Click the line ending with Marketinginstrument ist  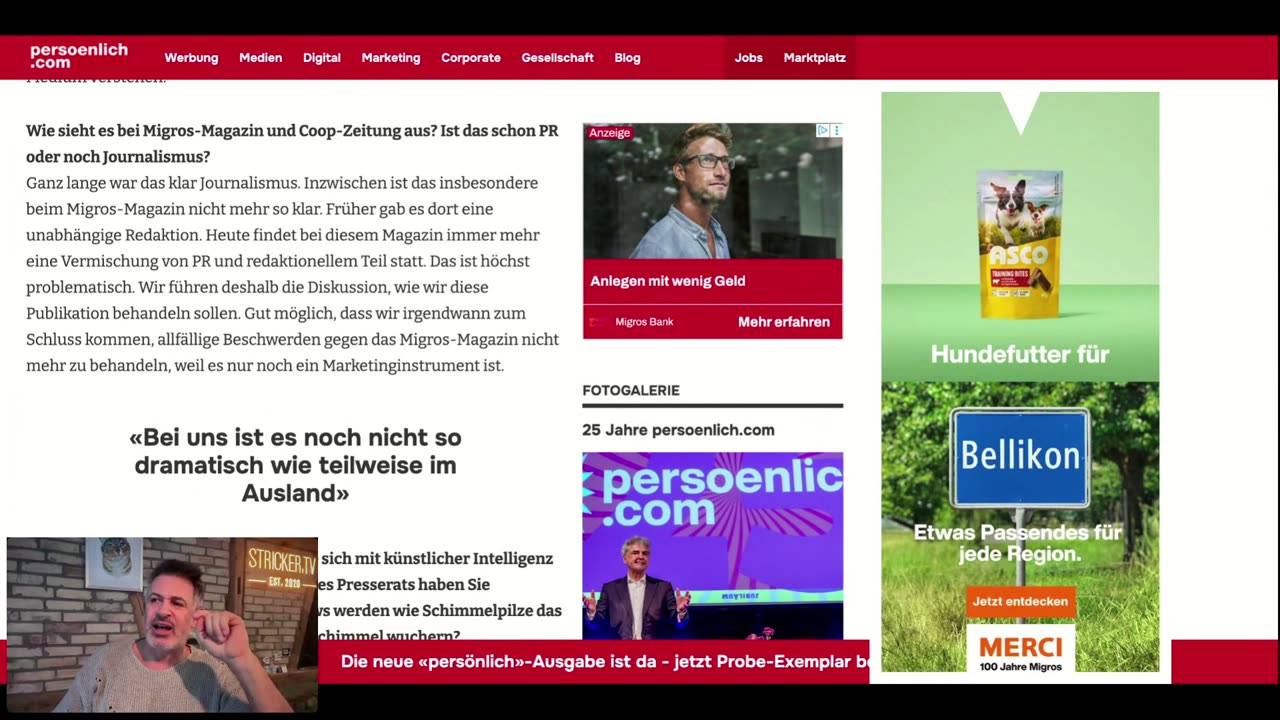(x=265, y=365)
